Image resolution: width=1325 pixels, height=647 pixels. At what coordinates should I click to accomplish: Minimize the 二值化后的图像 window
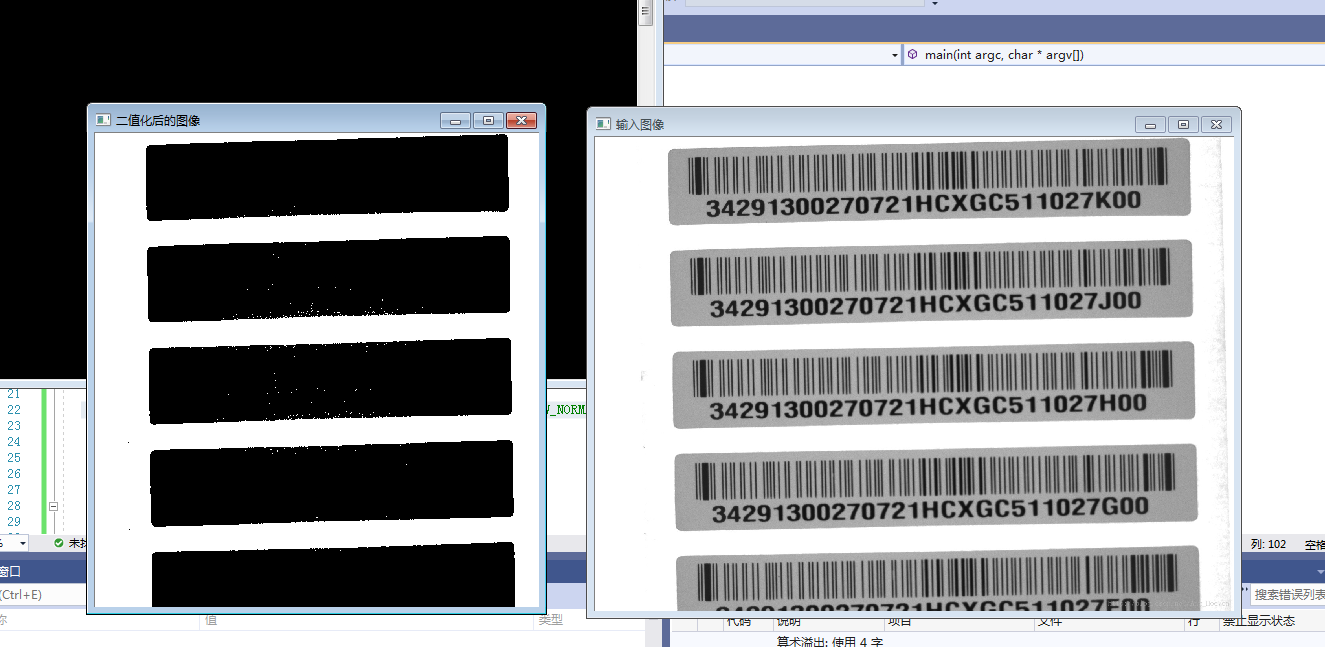pos(455,121)
